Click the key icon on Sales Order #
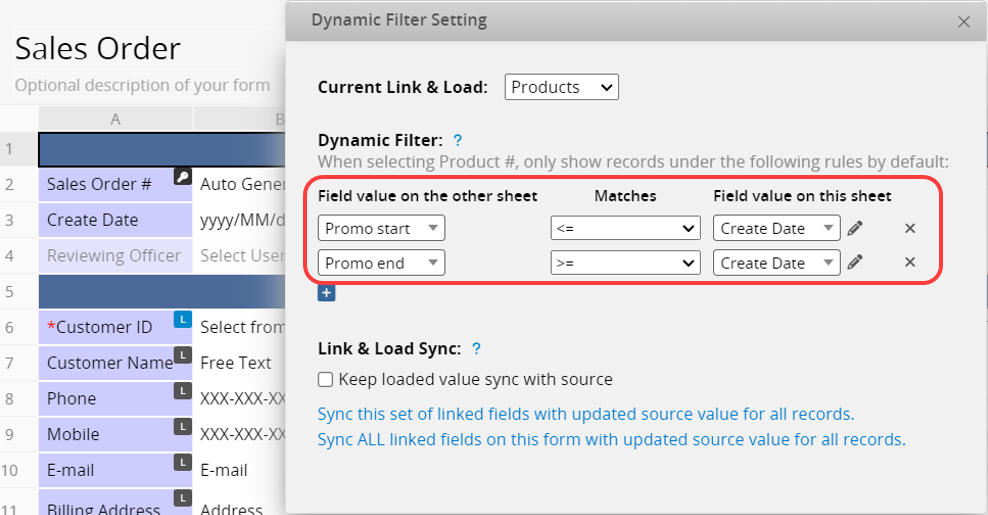 [182, 176]
